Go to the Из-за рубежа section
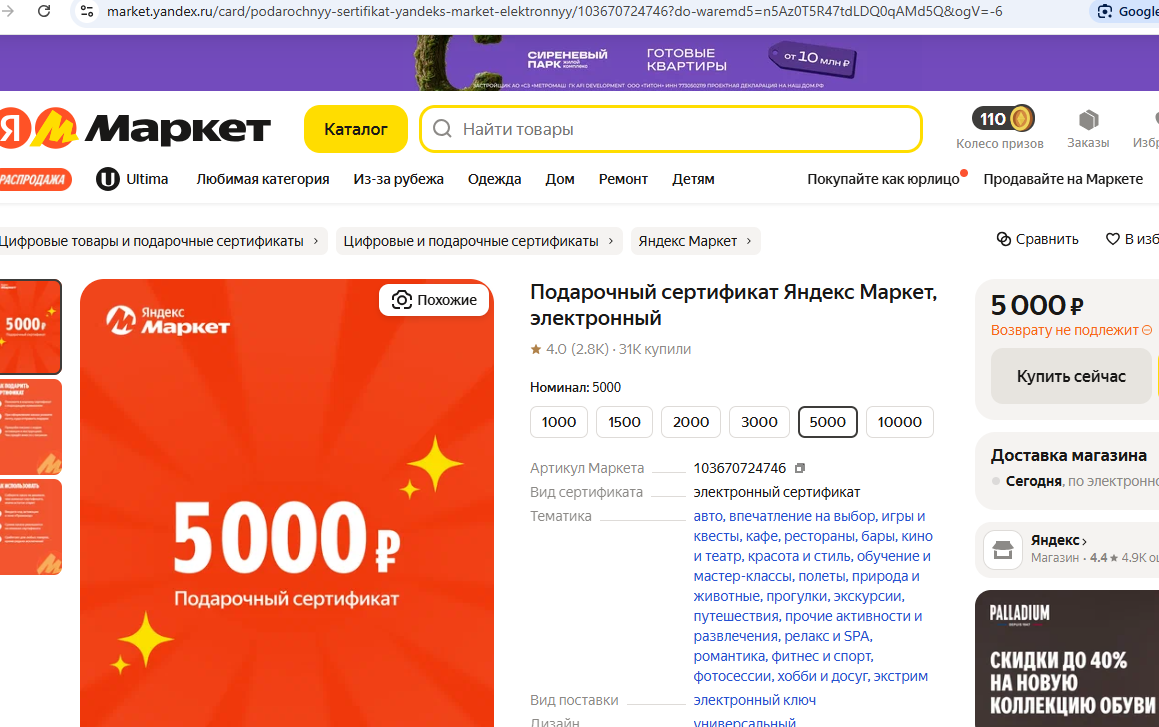The image size is (1159, 727). [x=398, y=179]
